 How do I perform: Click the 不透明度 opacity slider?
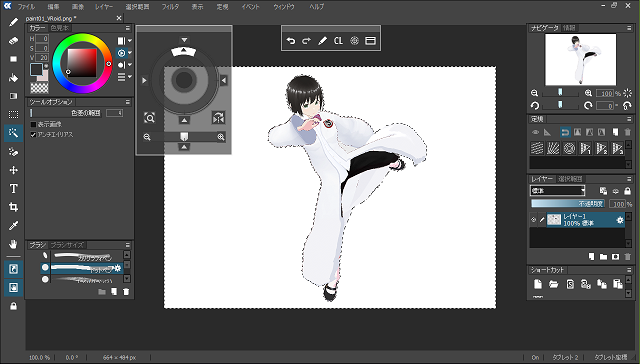(x=569, y=204)
